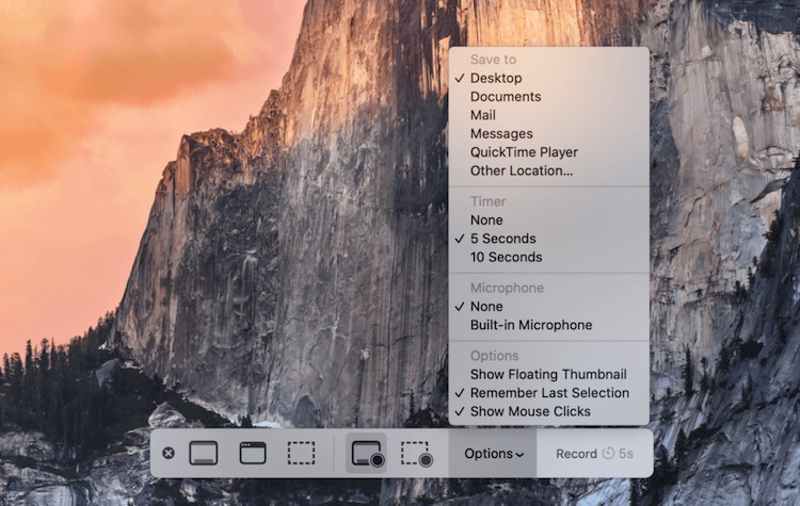Select Capture Entire Screen icon
800x506 pixels.
(x=203, y=453)
